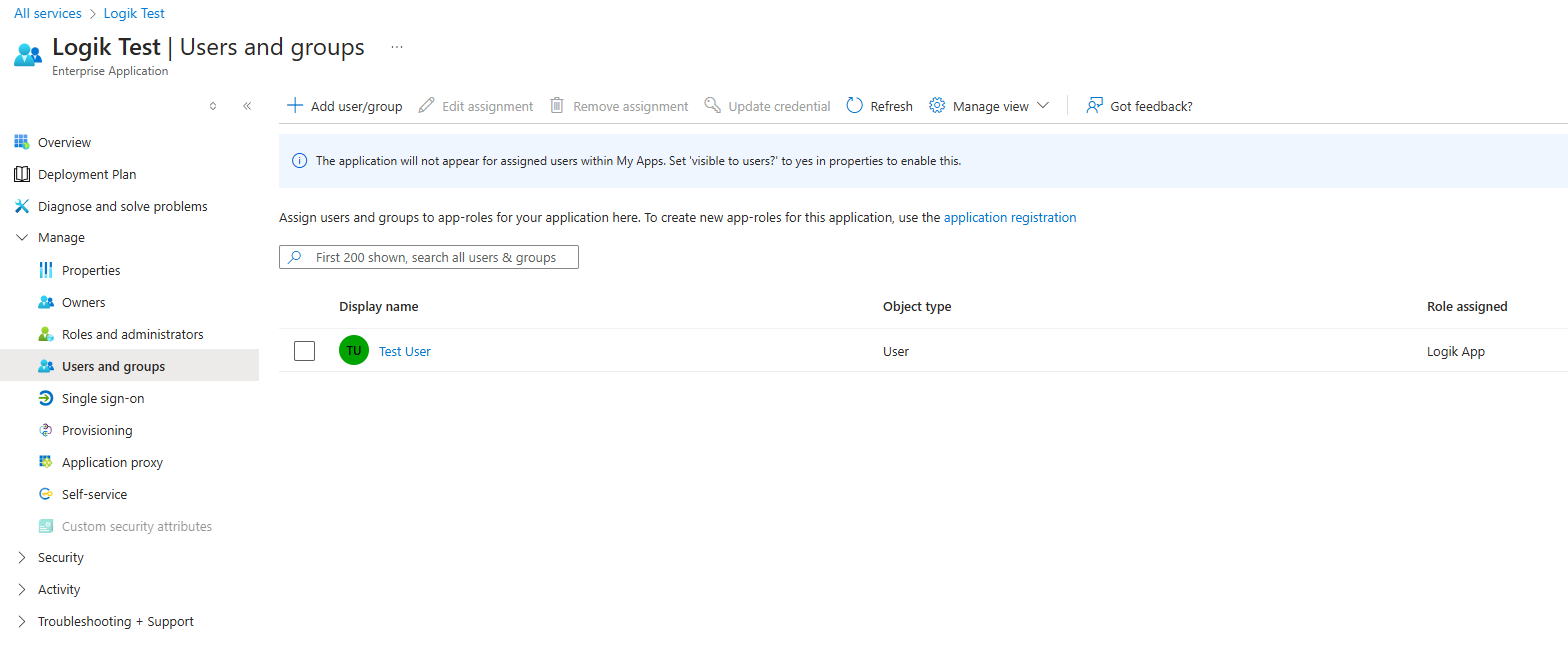
Task: Open the application registration link
Action: coord(1010,217)
